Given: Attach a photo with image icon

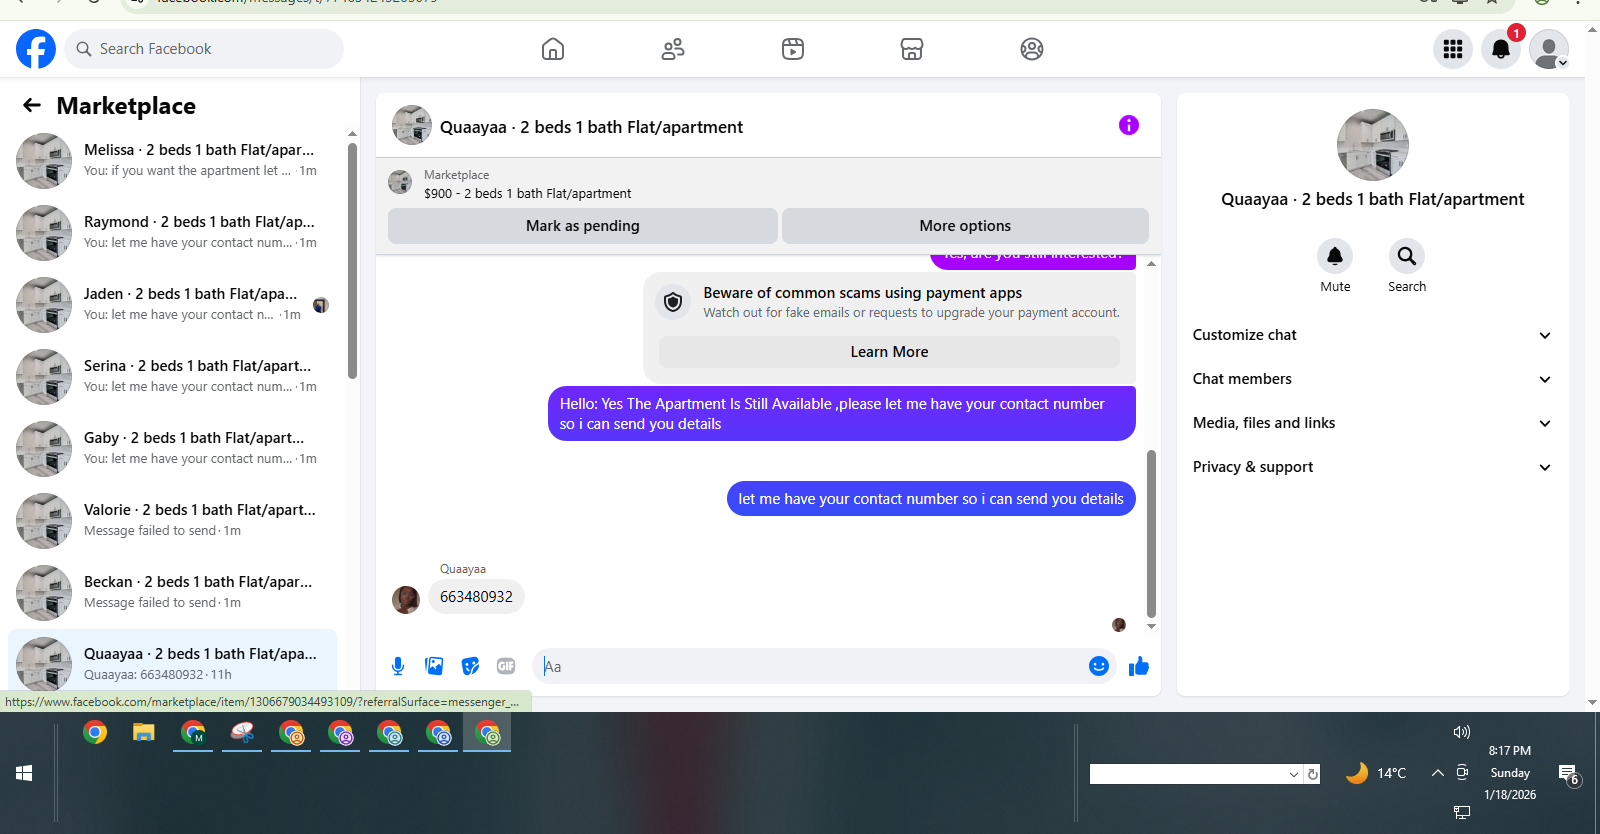Looking at the screenshot, I should tap(434, 666).
